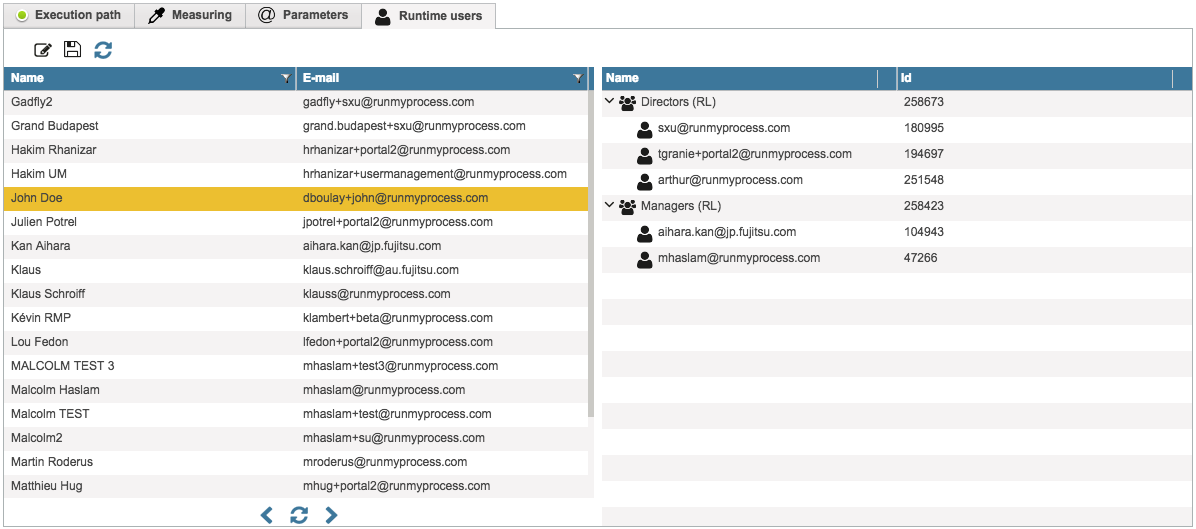Viewport: 1196px width, 529px height.
Task: Click email klaus.schroiff@au.fujitsu.com
Action: (x=381, y=270)
